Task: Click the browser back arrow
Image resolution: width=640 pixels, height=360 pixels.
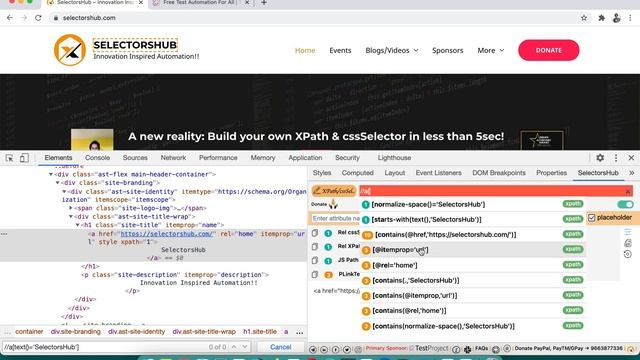Action: point(10,18)
